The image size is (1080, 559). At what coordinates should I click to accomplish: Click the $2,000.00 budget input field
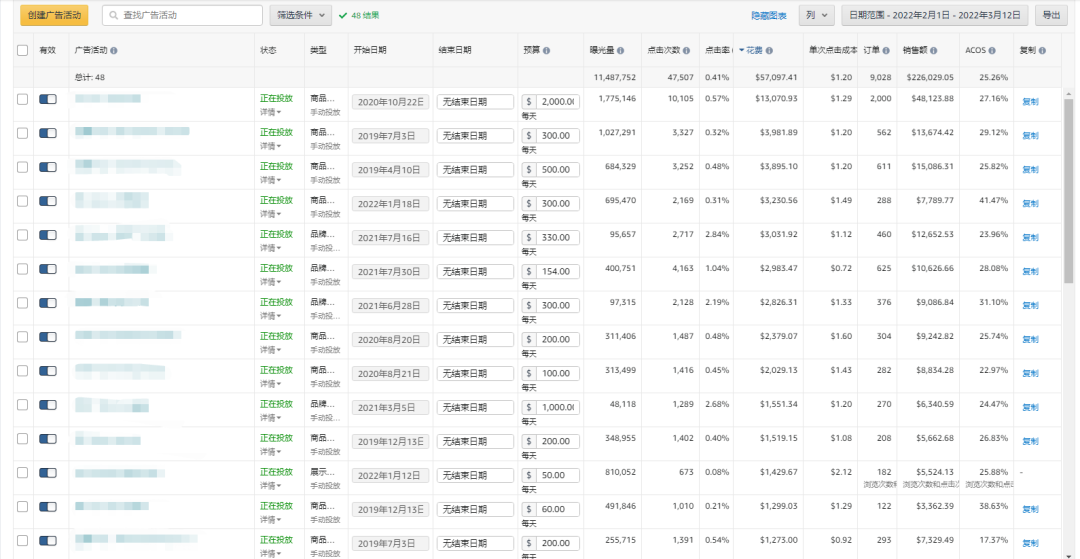[557, 101]
